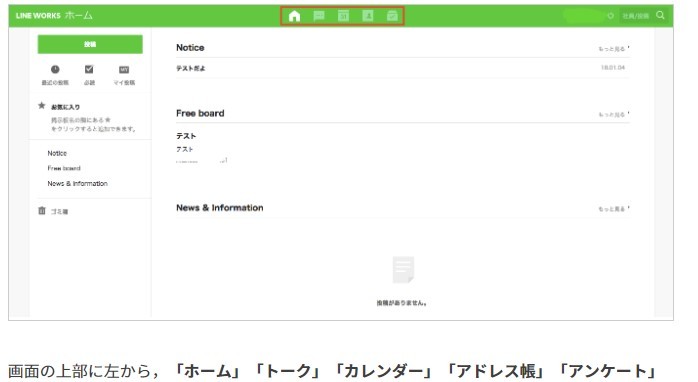Screen dimensions: 698x382
Task: Open the Talk chat bubble icon
Action: (x=319, y=16)
